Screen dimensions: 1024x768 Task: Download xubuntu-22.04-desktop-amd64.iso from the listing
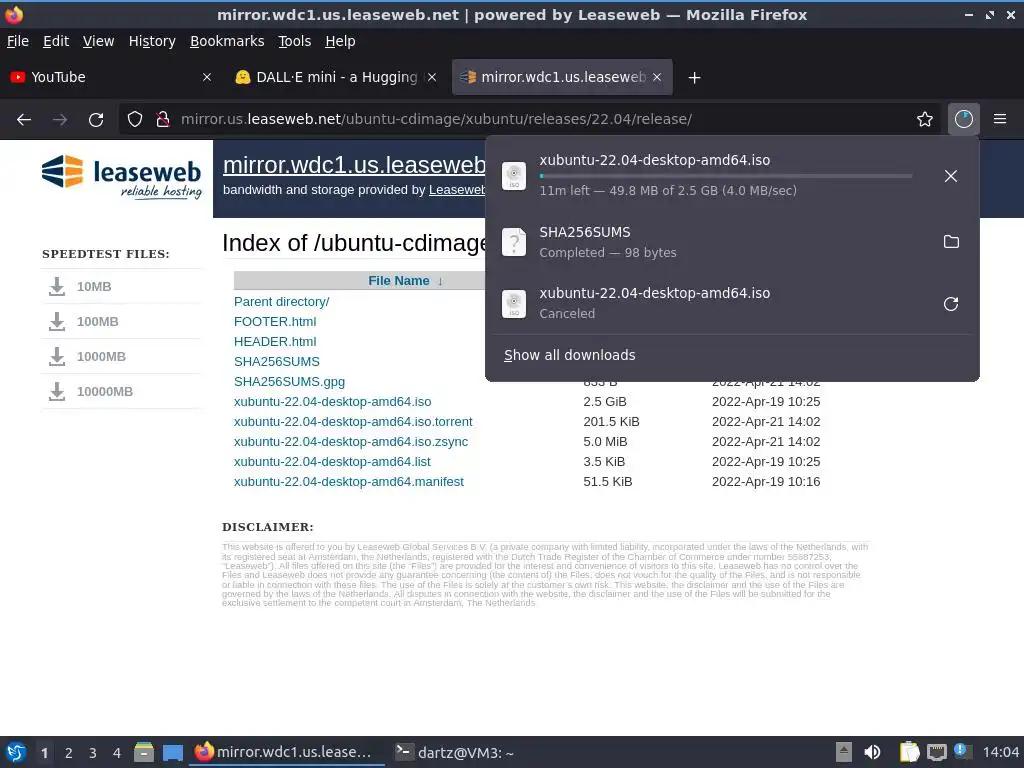pos(332,402)
